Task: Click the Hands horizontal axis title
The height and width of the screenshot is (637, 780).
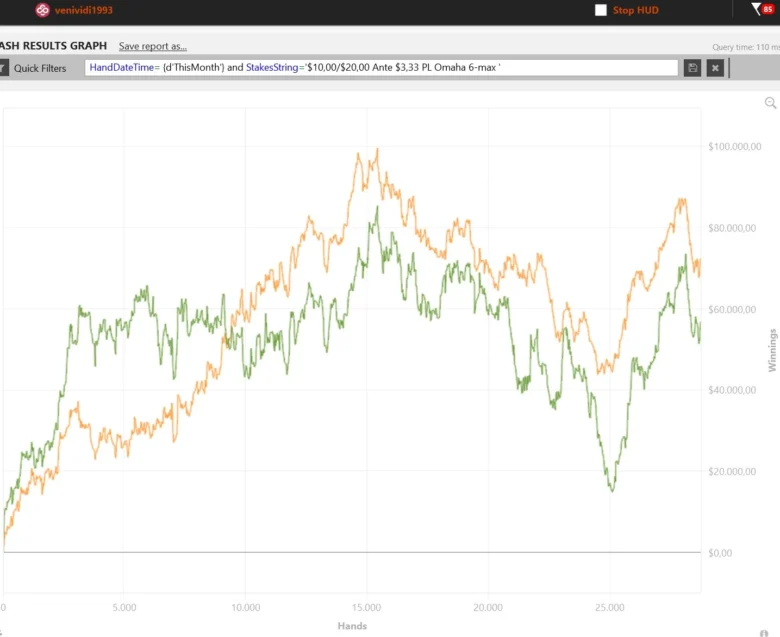Action: 352,626
